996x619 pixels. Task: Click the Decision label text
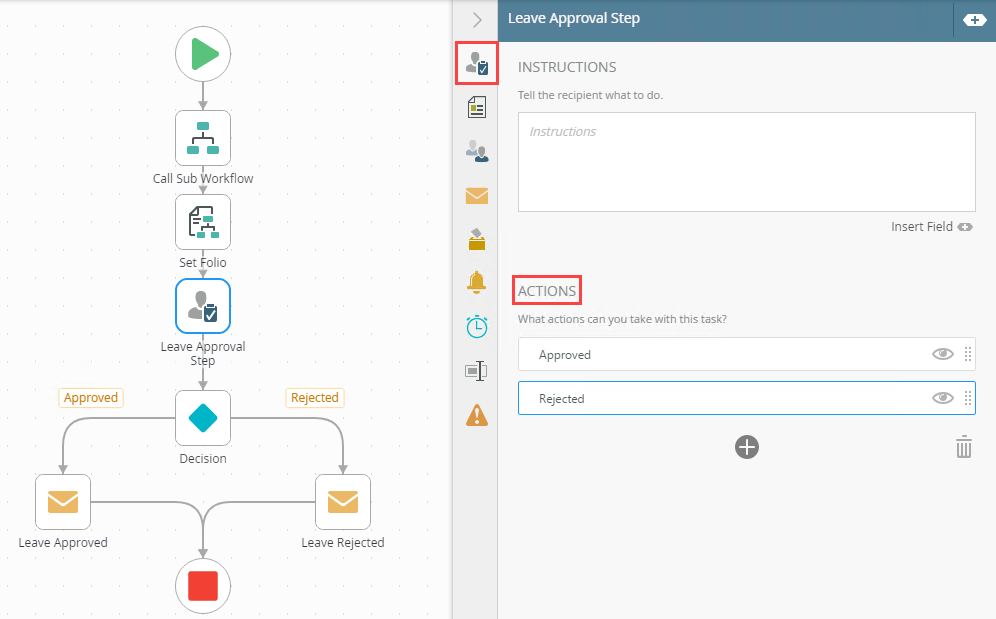tap(203, 459)
